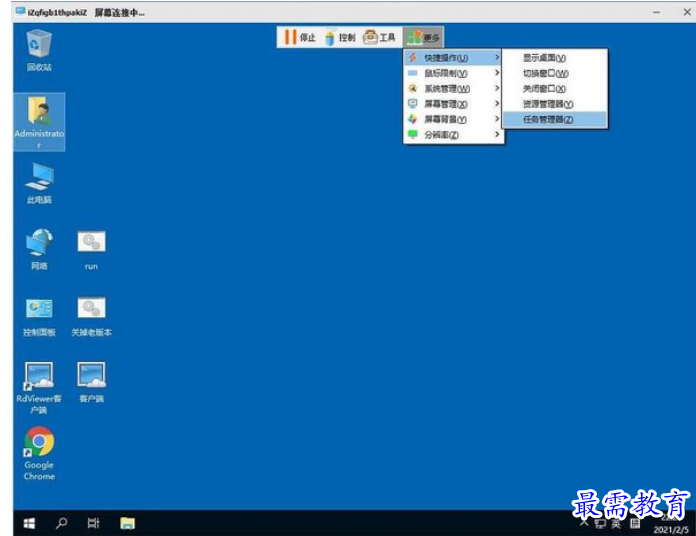
Task: Select the Google Chrome shortcut icon
Action: click(x=39, y=453)
